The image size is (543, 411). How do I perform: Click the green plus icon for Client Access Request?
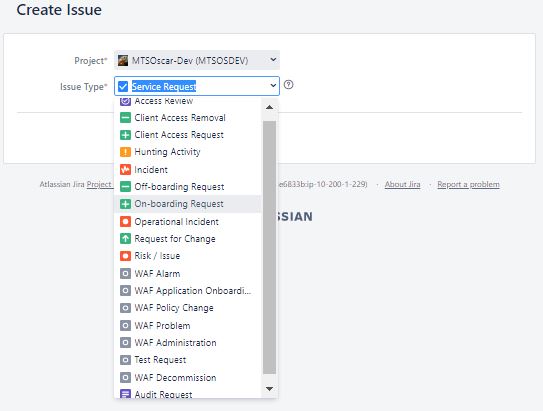pos(125,135)
